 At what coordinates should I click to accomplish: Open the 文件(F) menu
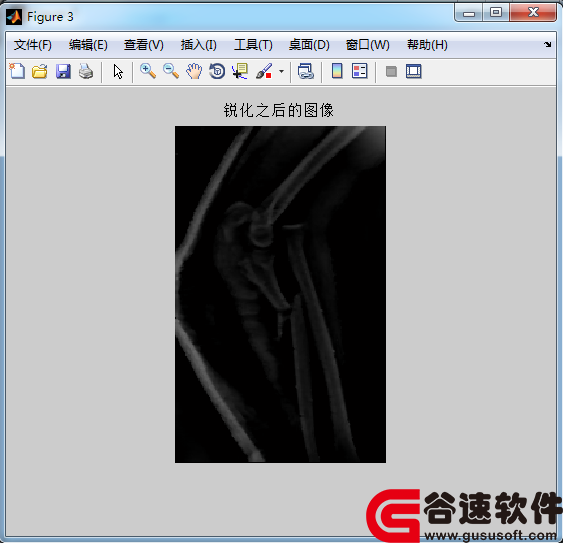point(33,45)
